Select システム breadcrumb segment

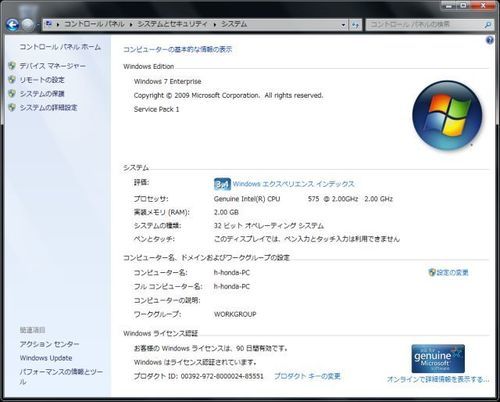pos(234,24)
